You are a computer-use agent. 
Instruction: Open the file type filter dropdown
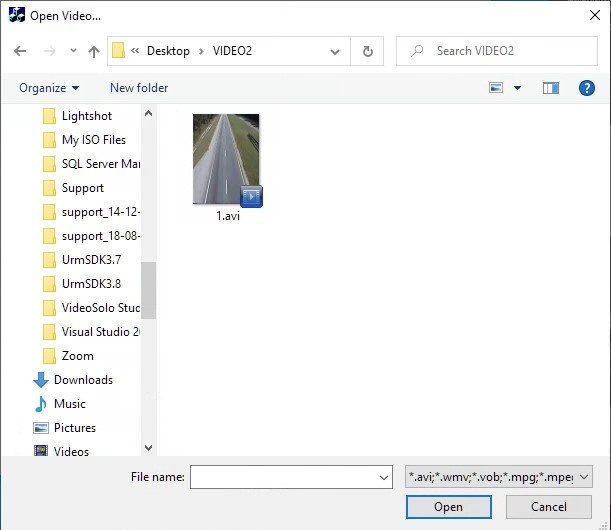(x=499, y=477)
